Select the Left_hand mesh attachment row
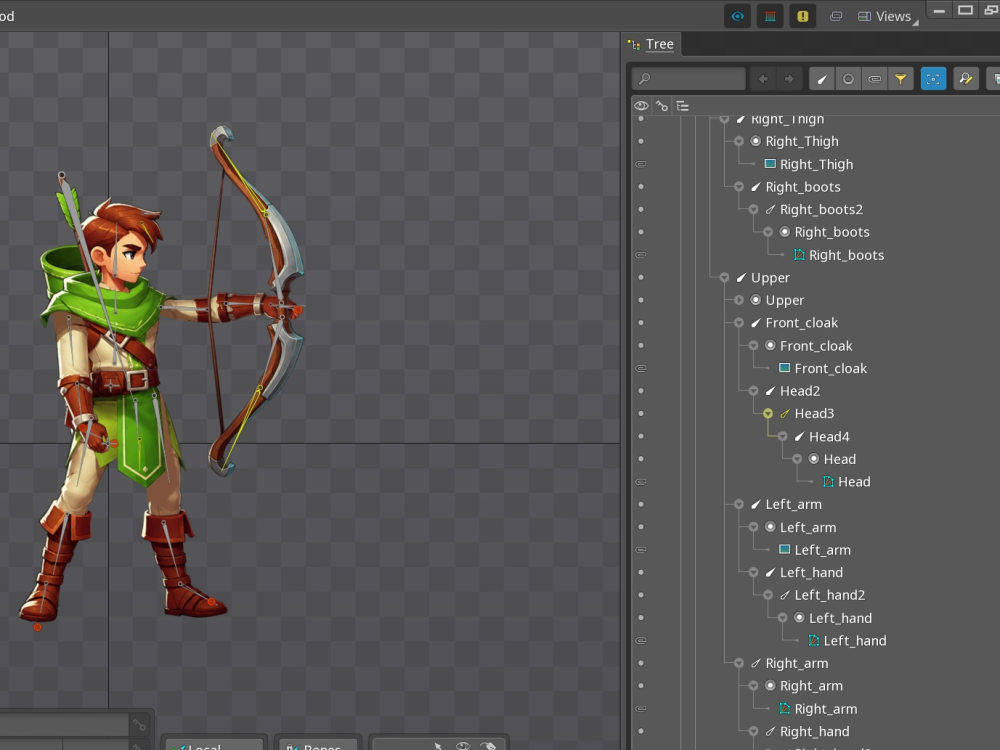The image size is (1000, 750). pos(855,640)
